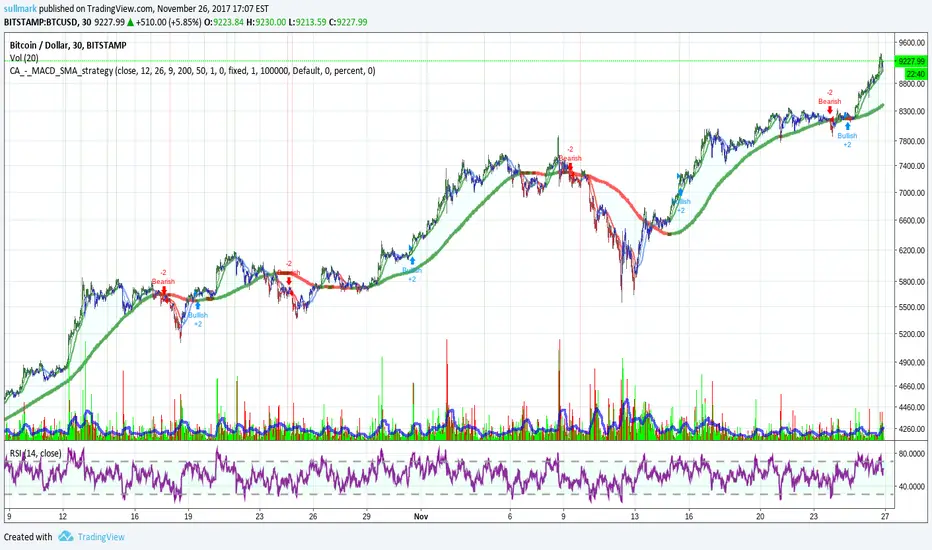This screenshot has width=932, height=550.
Task: Click the 27 date label on time axis
Action: tap(885, 516)
